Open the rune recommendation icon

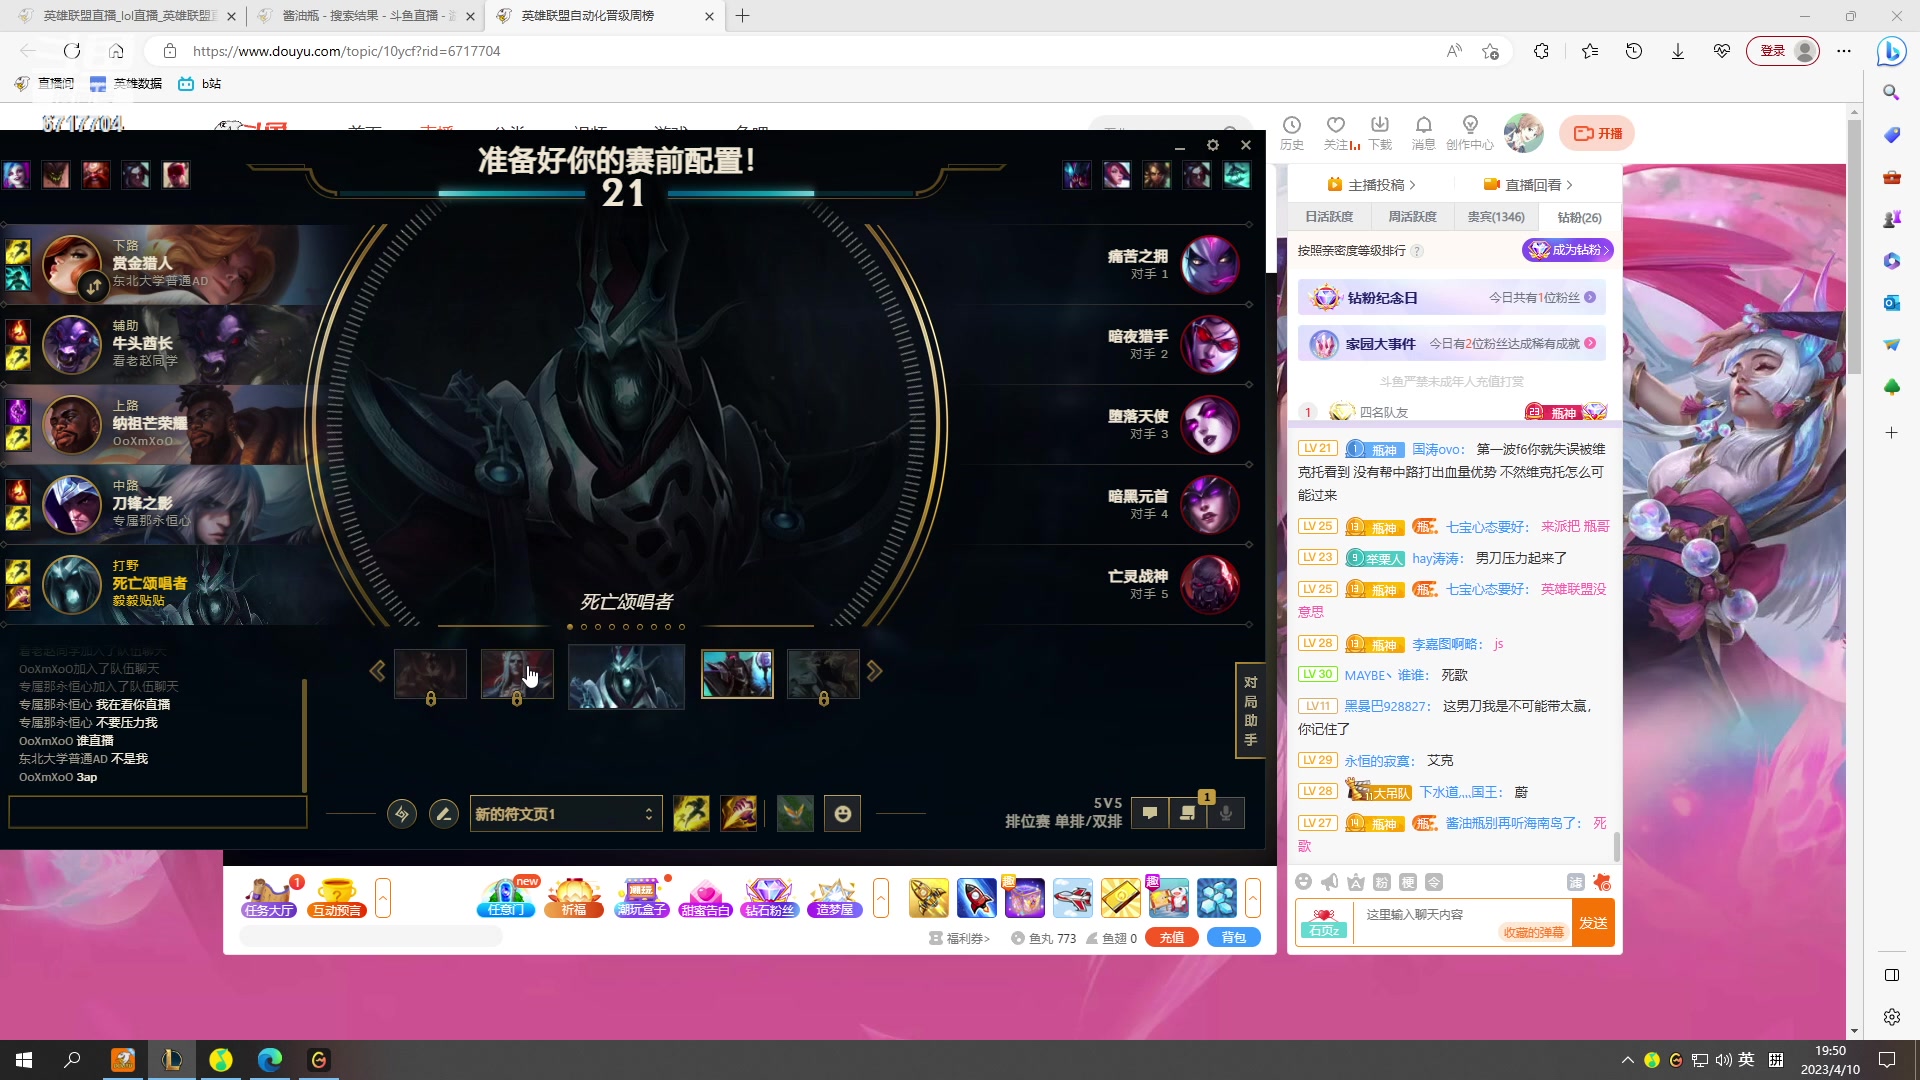click(402, 814)
